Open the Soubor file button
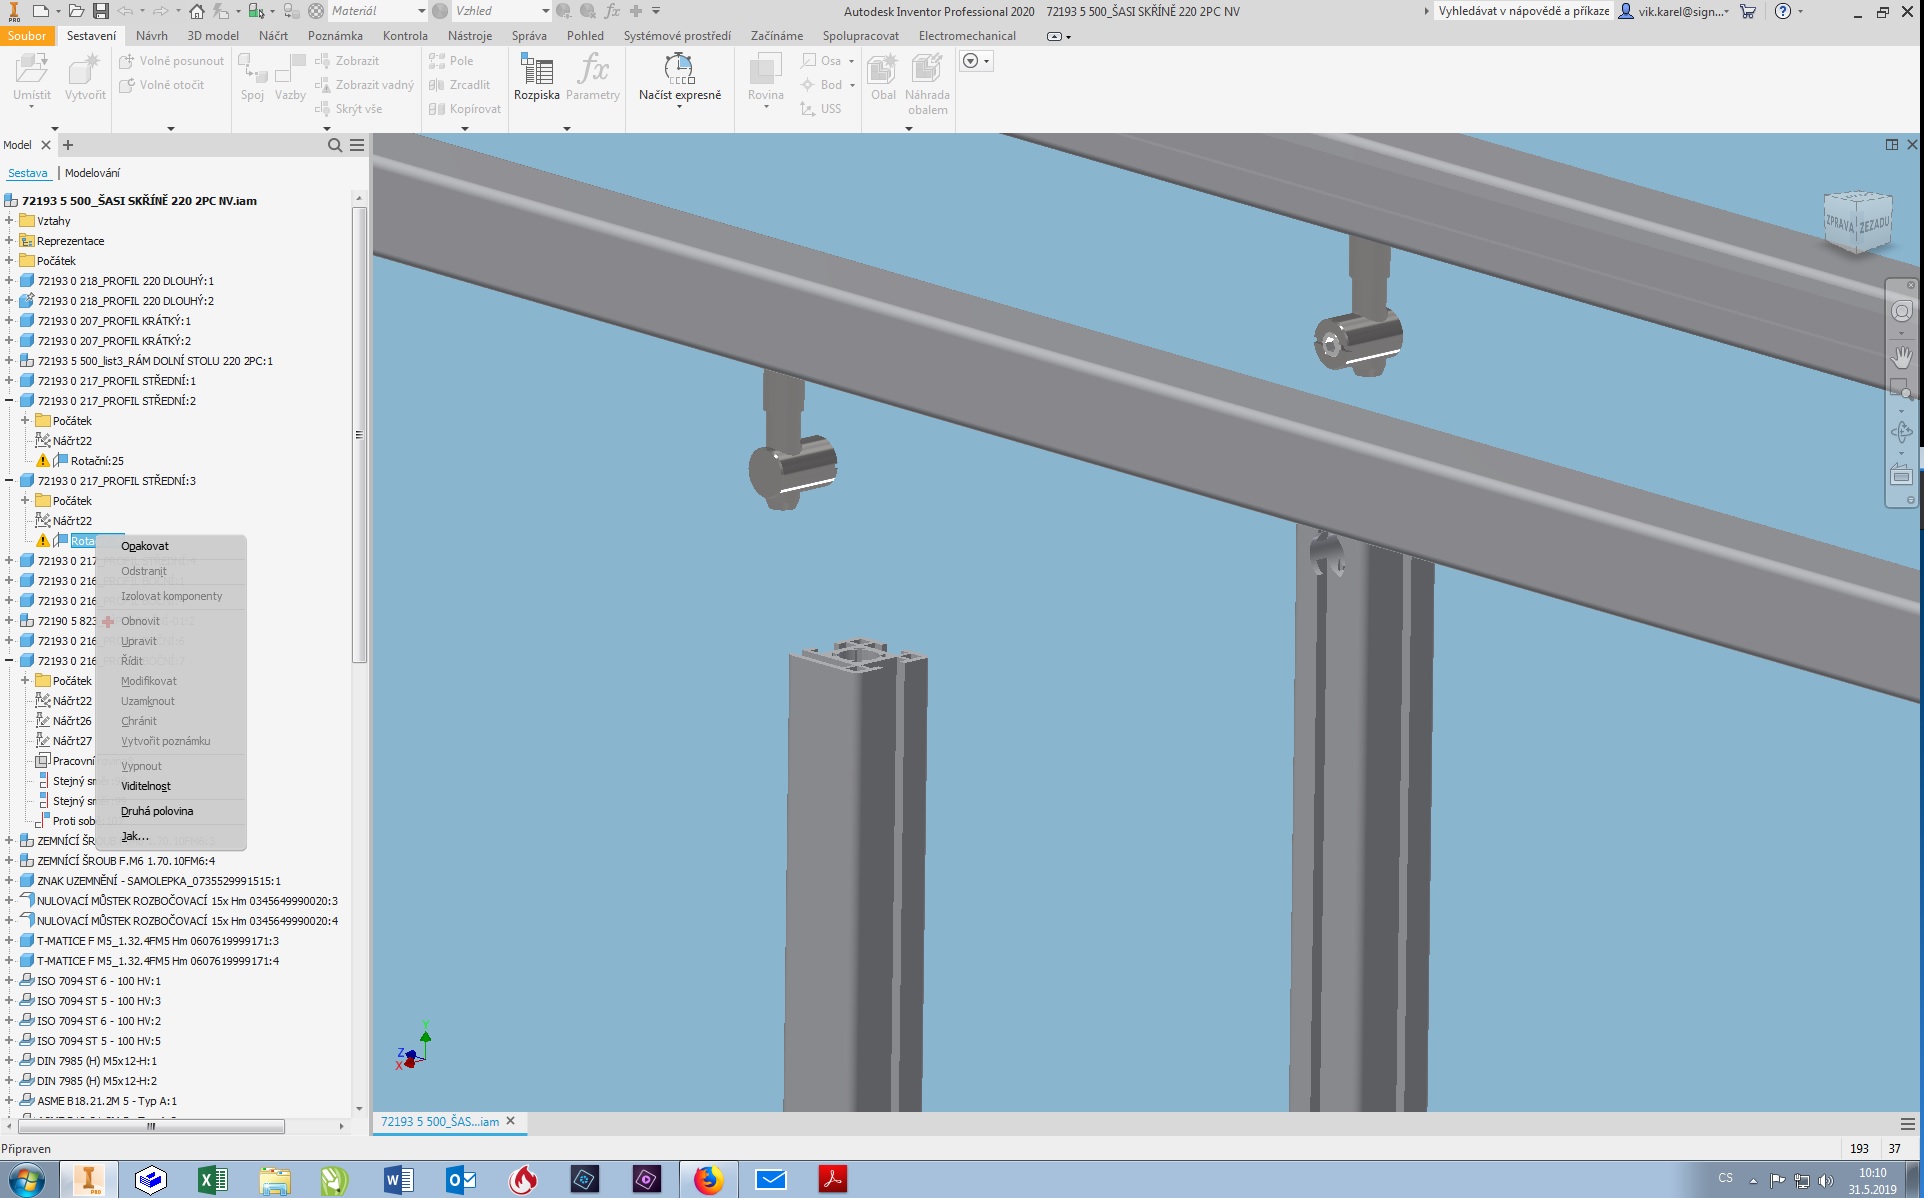 [27, 35]
